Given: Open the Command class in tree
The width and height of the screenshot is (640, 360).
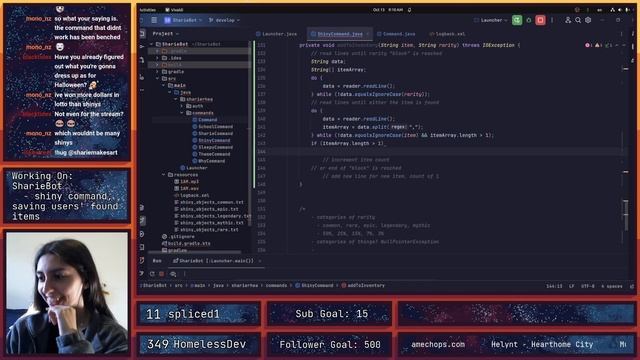Looking at the screenshot, I should click(204, 120).
